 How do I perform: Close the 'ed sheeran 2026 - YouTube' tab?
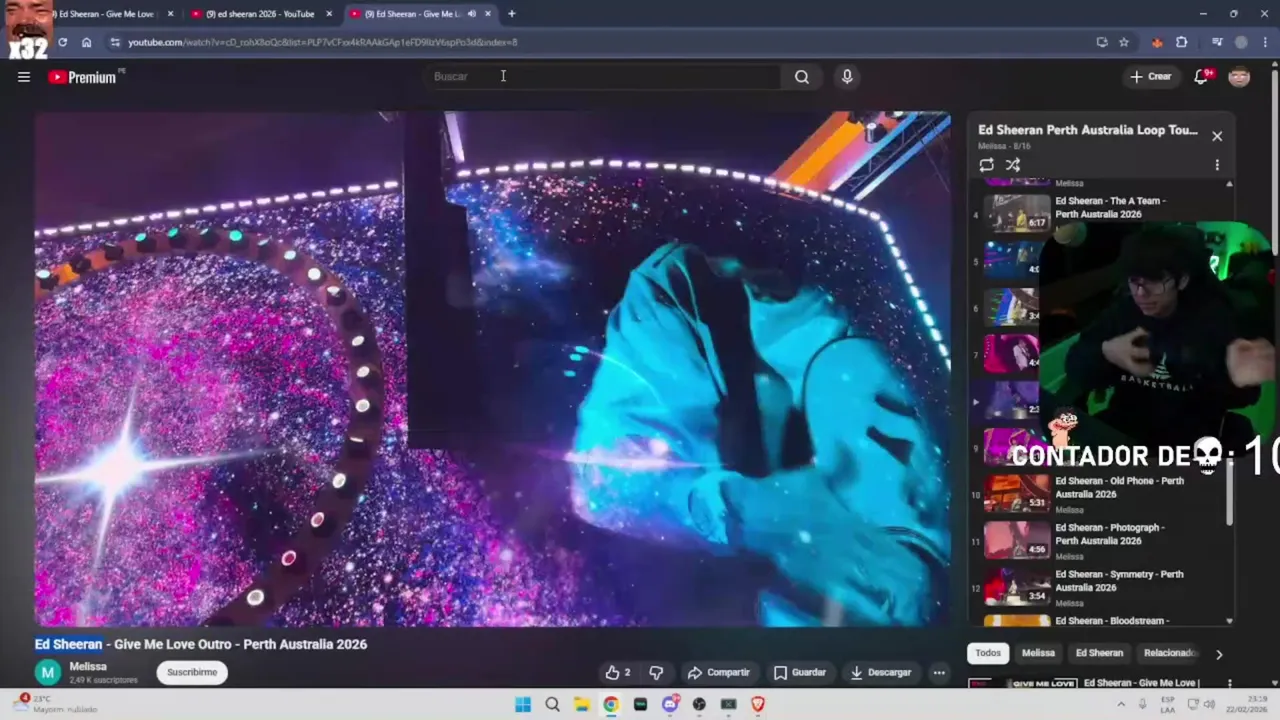[x=329, y=14]
